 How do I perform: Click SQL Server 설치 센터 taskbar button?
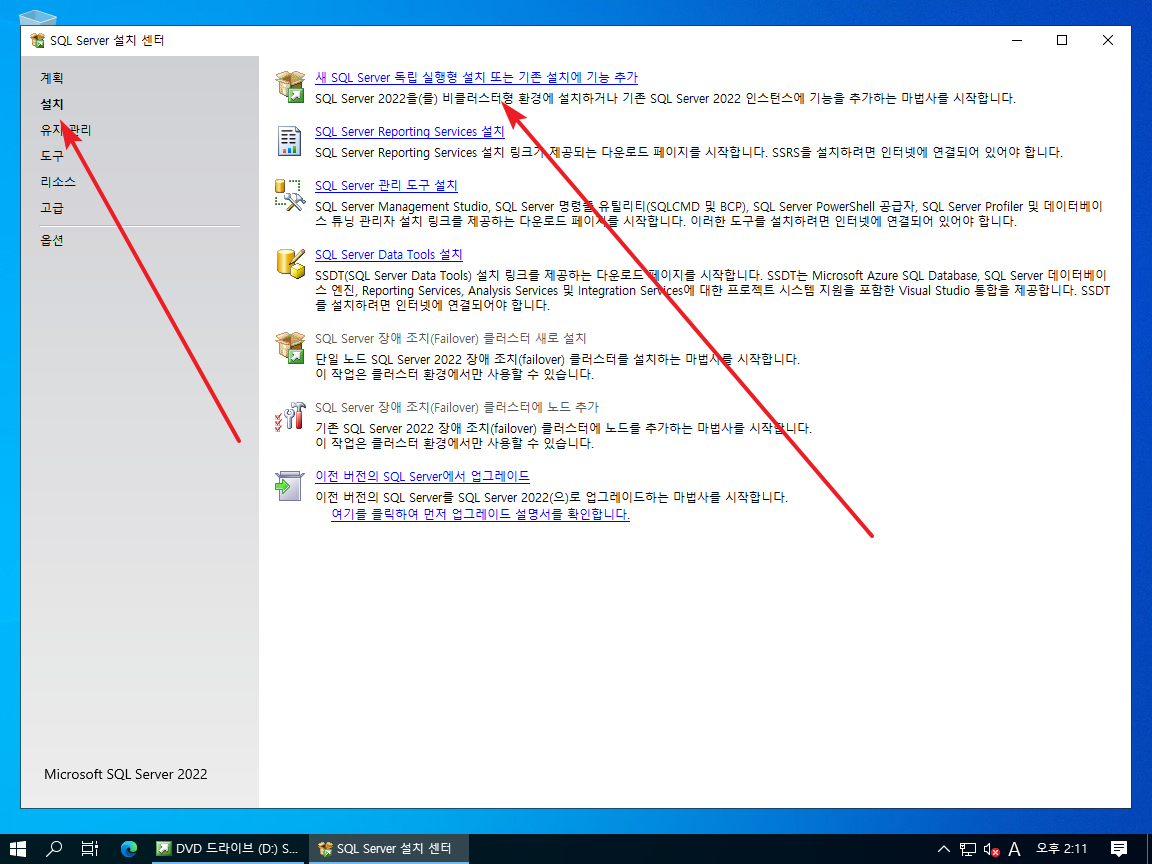388,849
